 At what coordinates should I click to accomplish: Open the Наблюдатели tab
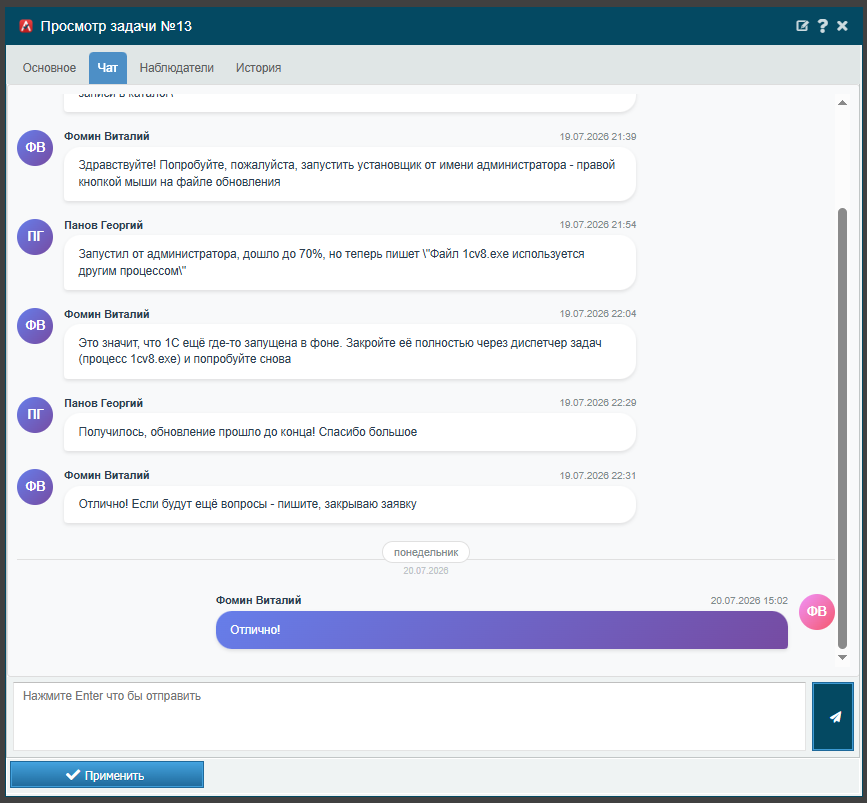click(x=176, y=68)
